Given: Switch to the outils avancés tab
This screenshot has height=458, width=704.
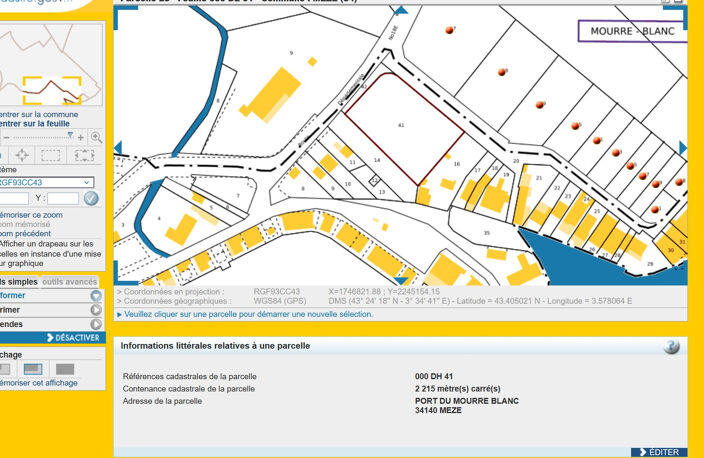Looking at the screenshot, I should click(70, 282).
